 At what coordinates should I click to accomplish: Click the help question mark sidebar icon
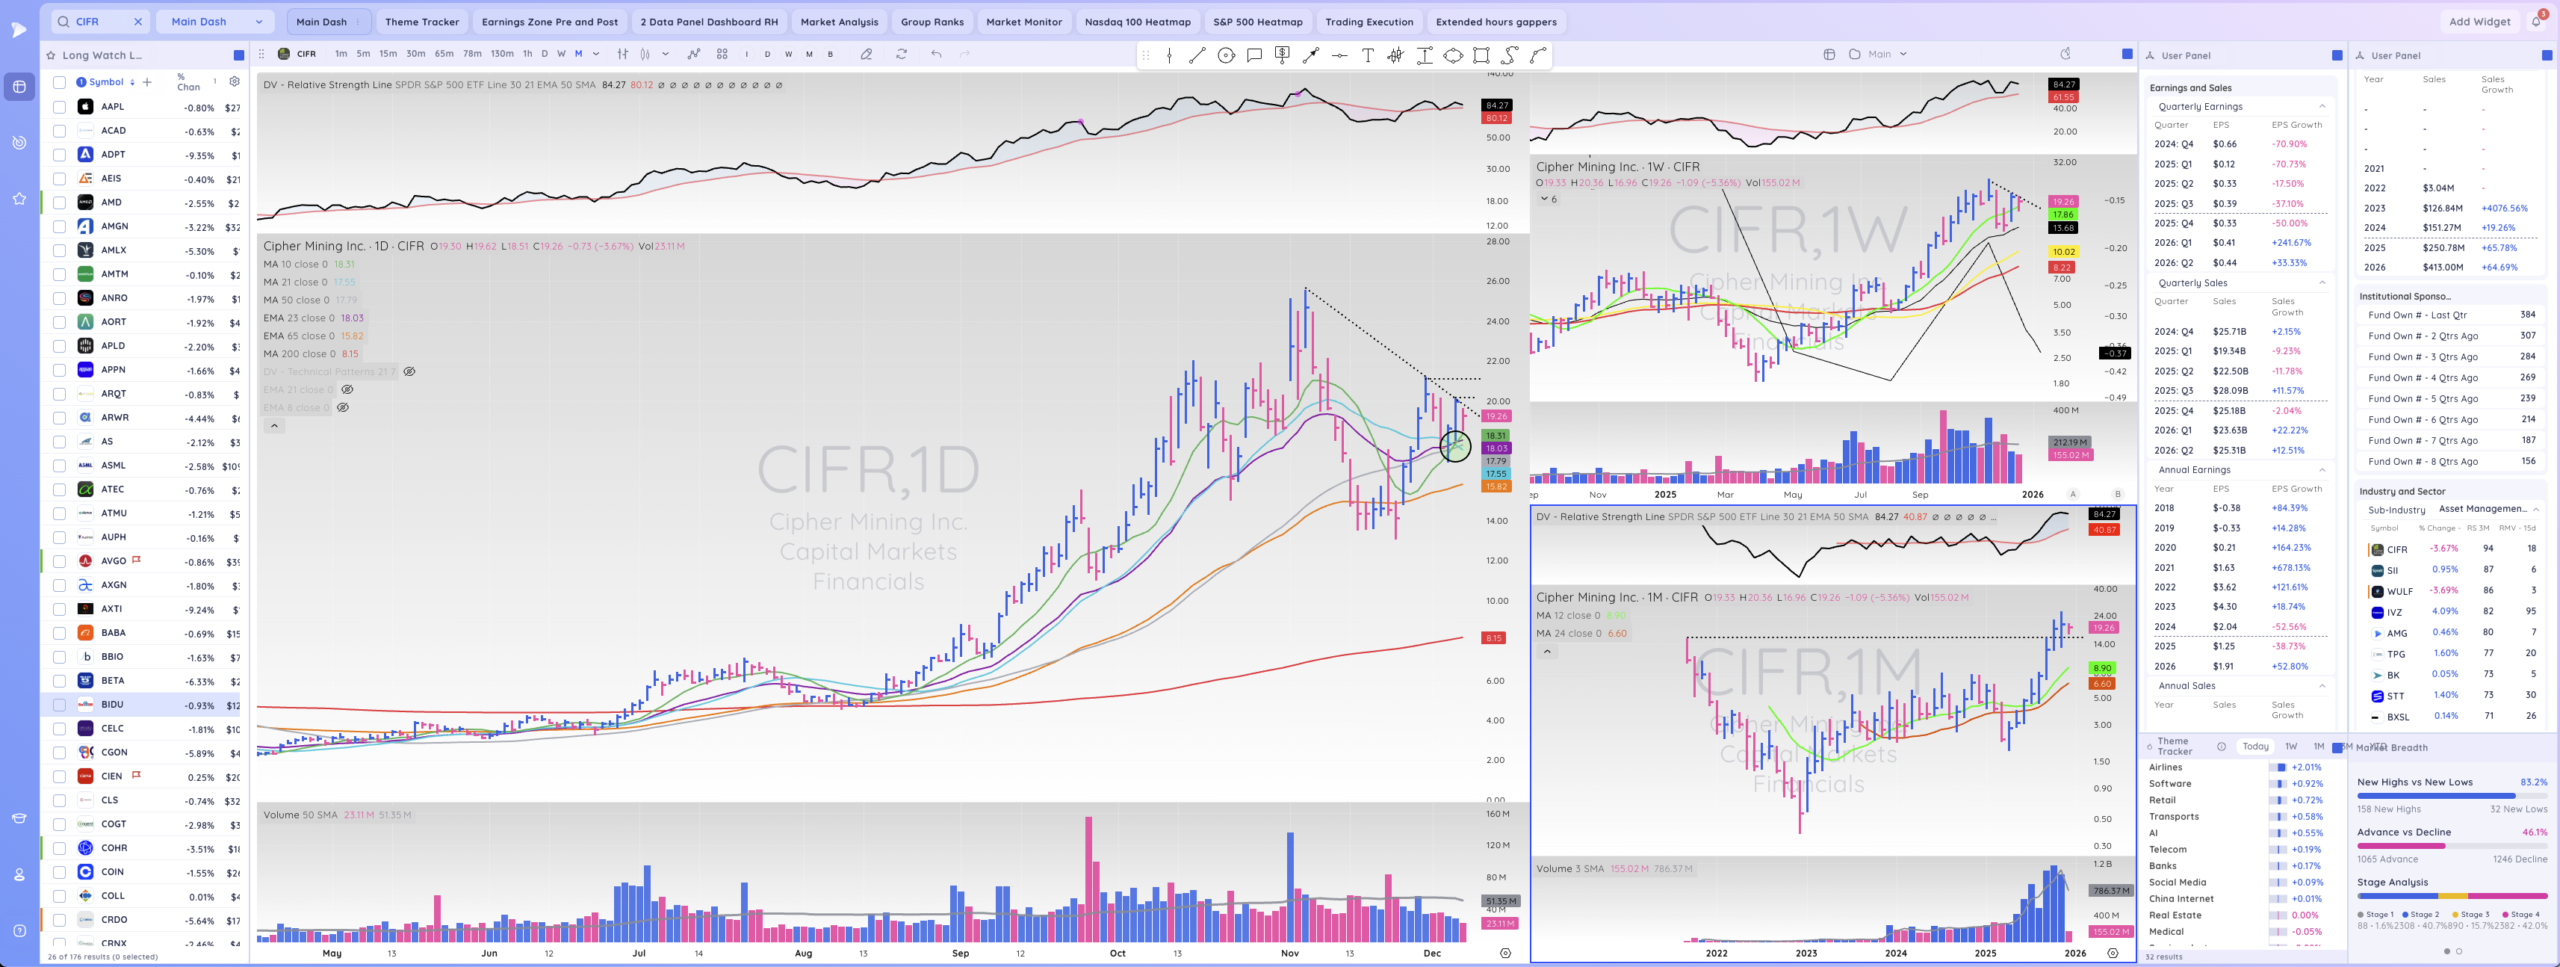click(x=19, y=930)
